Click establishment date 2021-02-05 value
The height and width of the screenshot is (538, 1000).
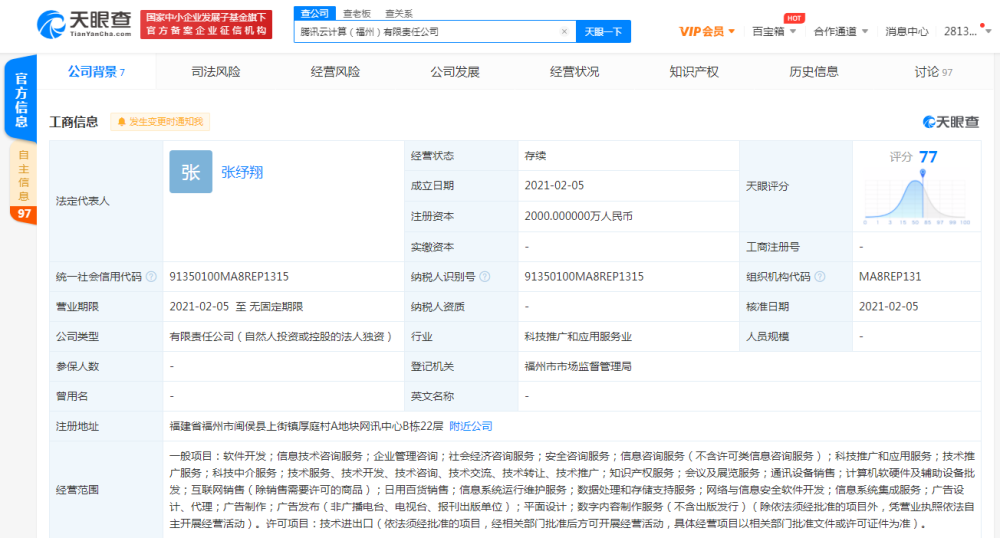(554, 185)
